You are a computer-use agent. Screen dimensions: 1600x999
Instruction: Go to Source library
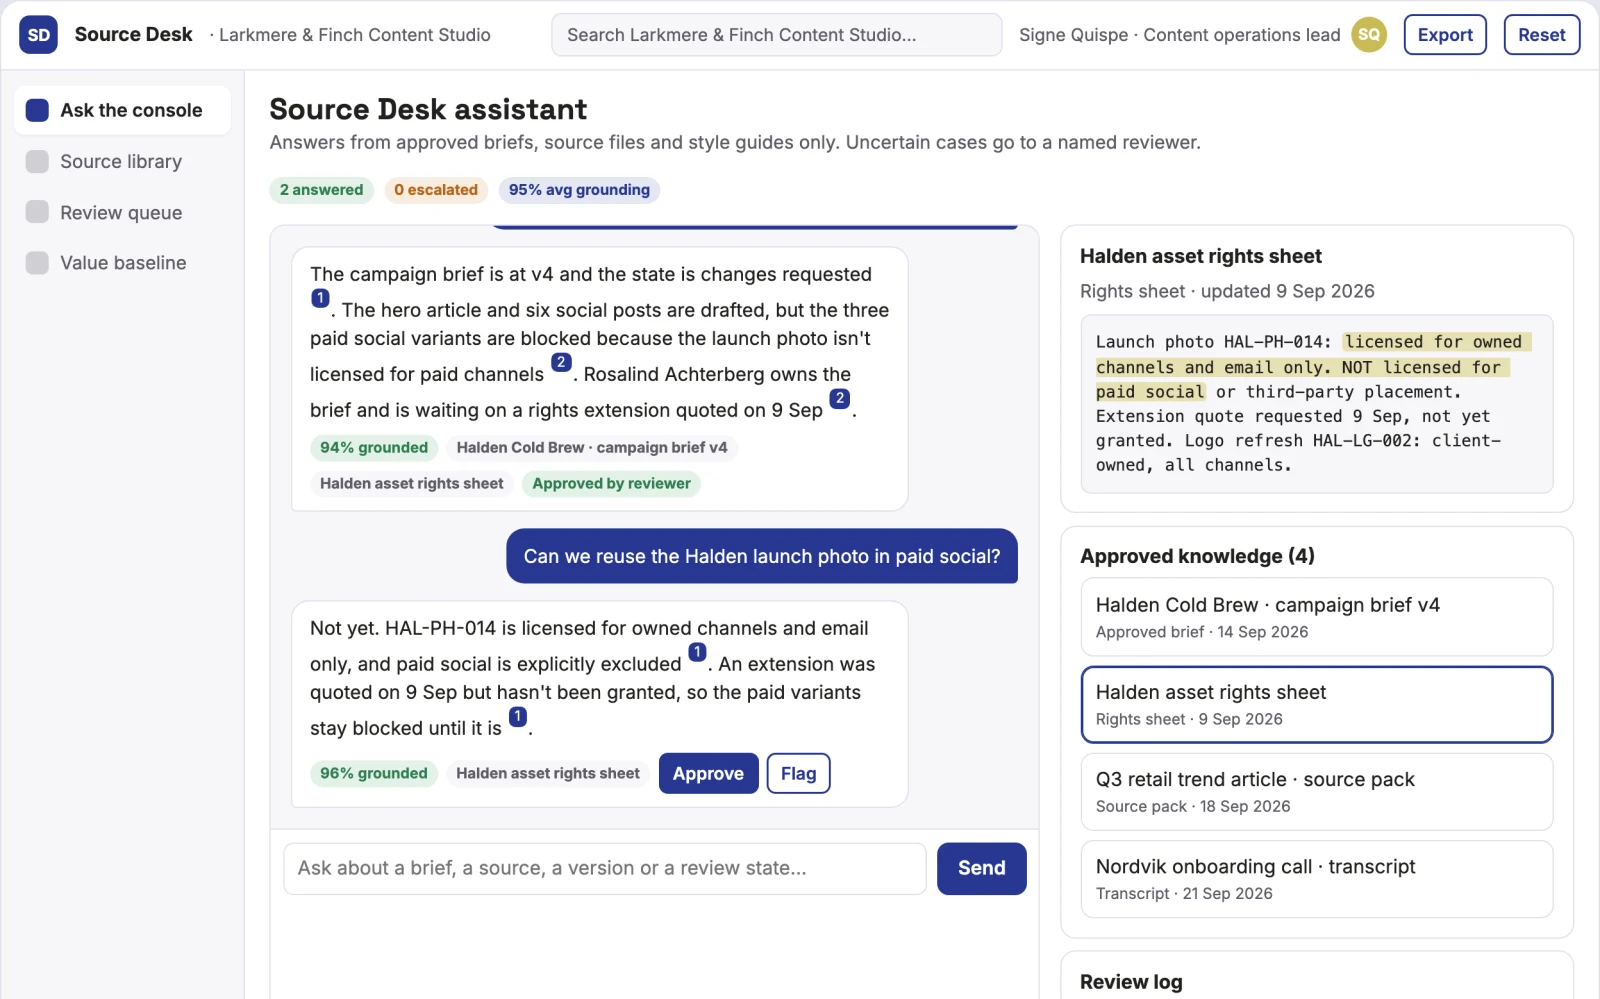tap(122, 161)
